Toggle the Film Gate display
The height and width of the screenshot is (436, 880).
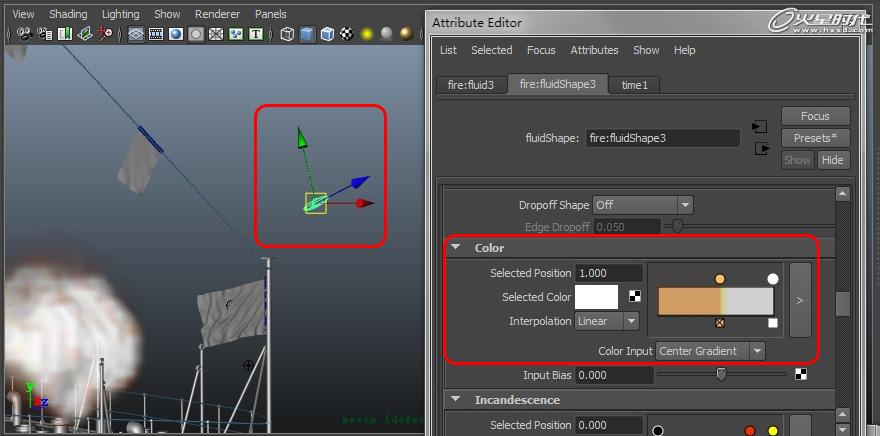coord(156,34)
